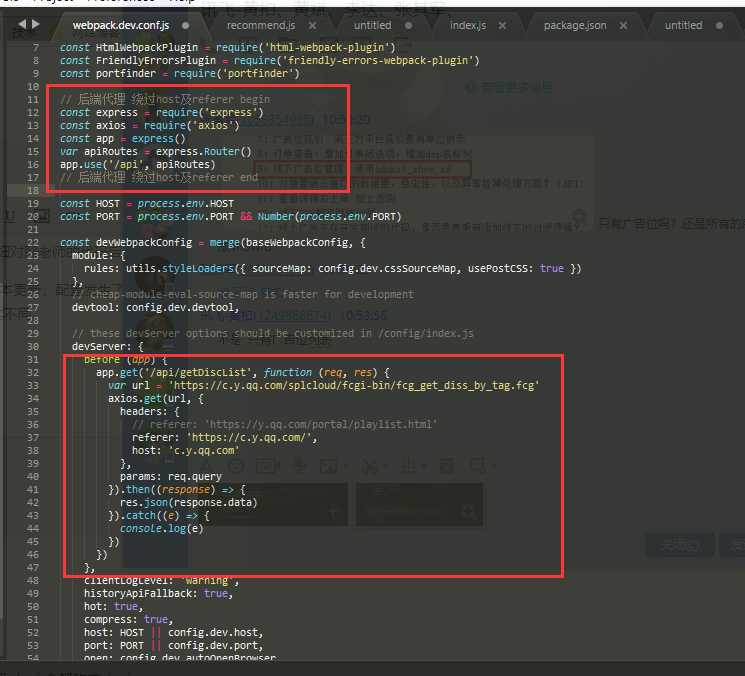Click "params: req.query" line
The image size is (745, 676).
click(171, 476)
